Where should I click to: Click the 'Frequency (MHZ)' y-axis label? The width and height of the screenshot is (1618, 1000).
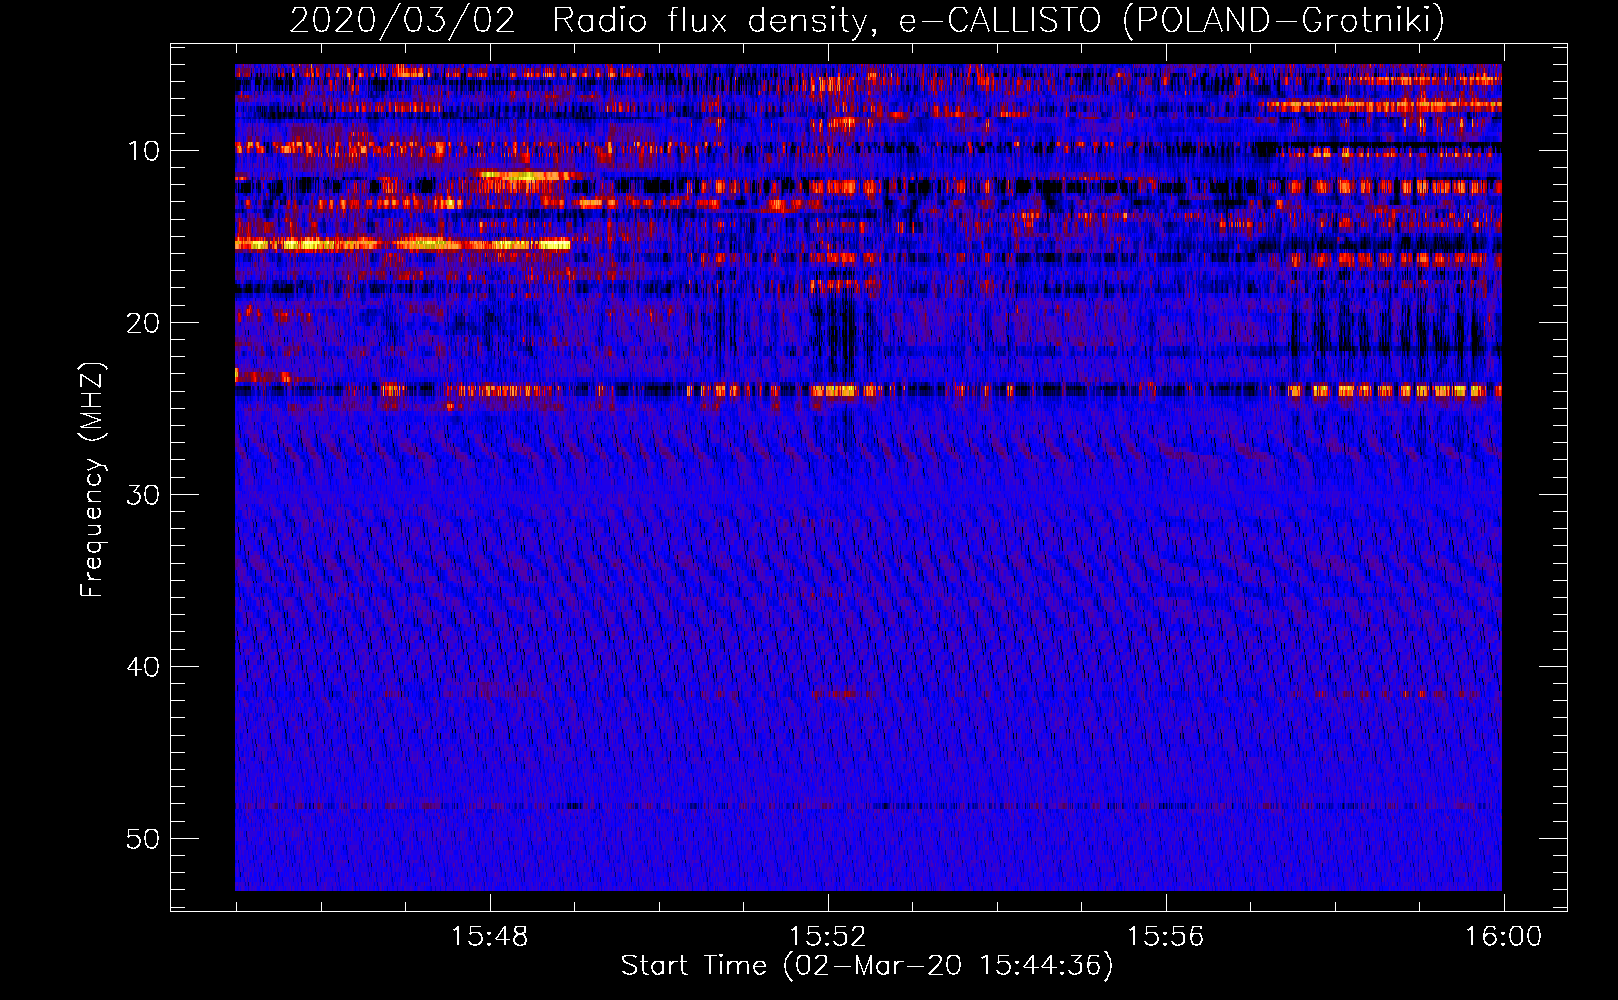coord(92,480)
